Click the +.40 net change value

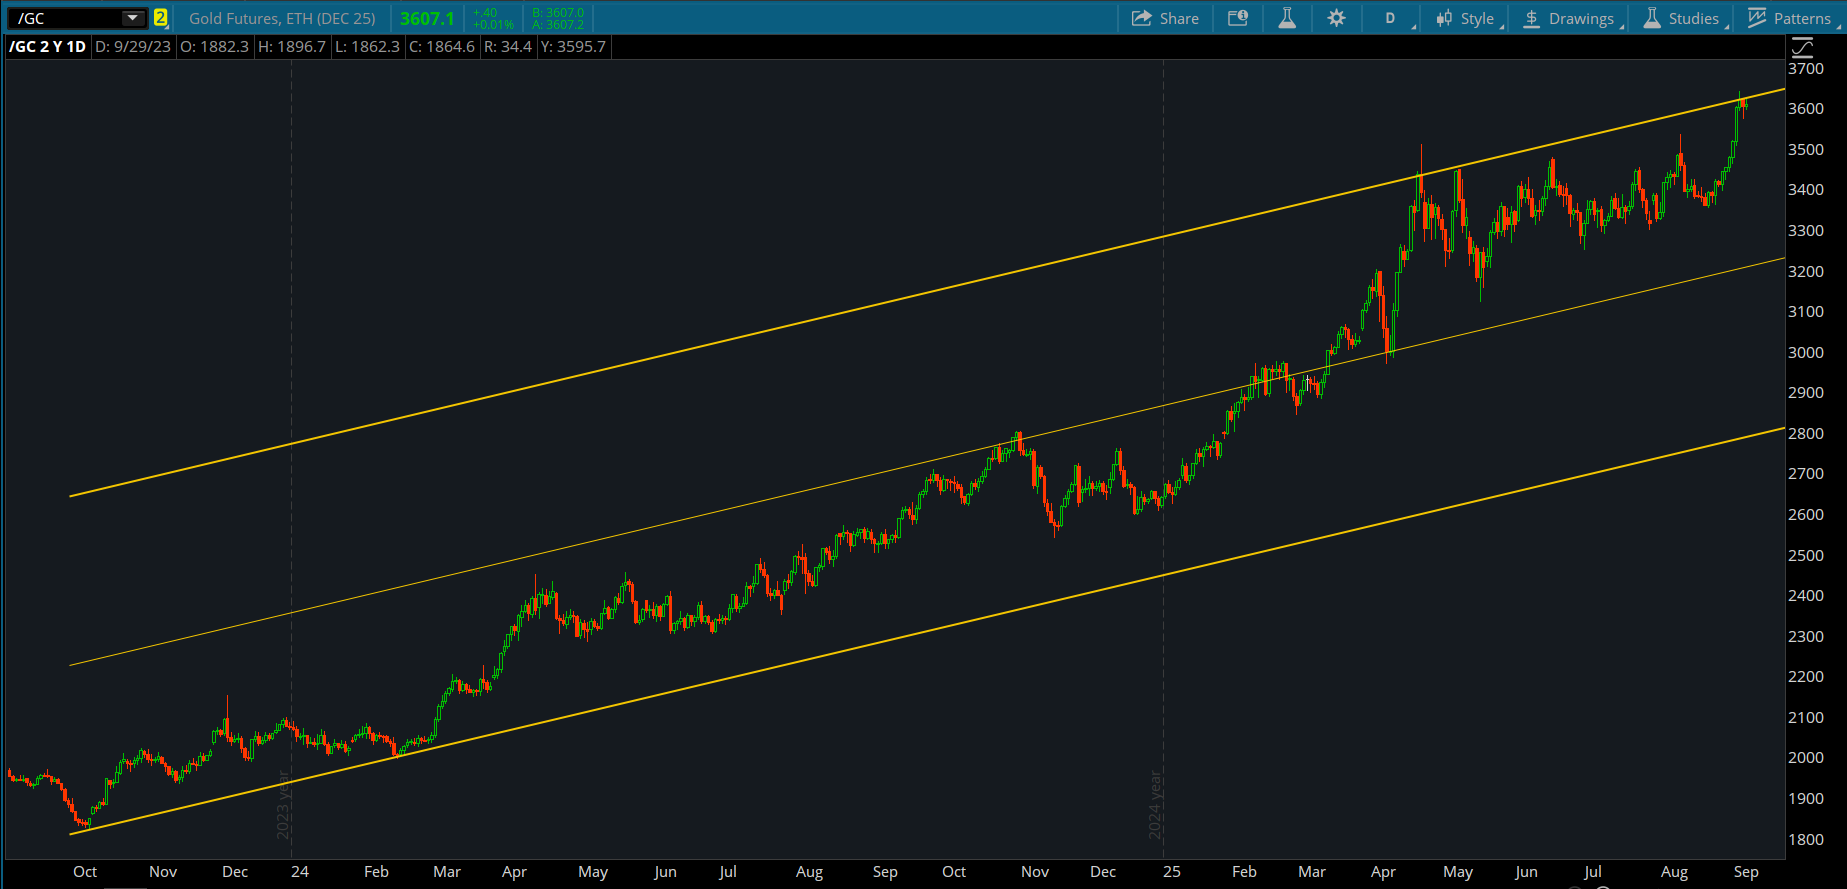485,13
